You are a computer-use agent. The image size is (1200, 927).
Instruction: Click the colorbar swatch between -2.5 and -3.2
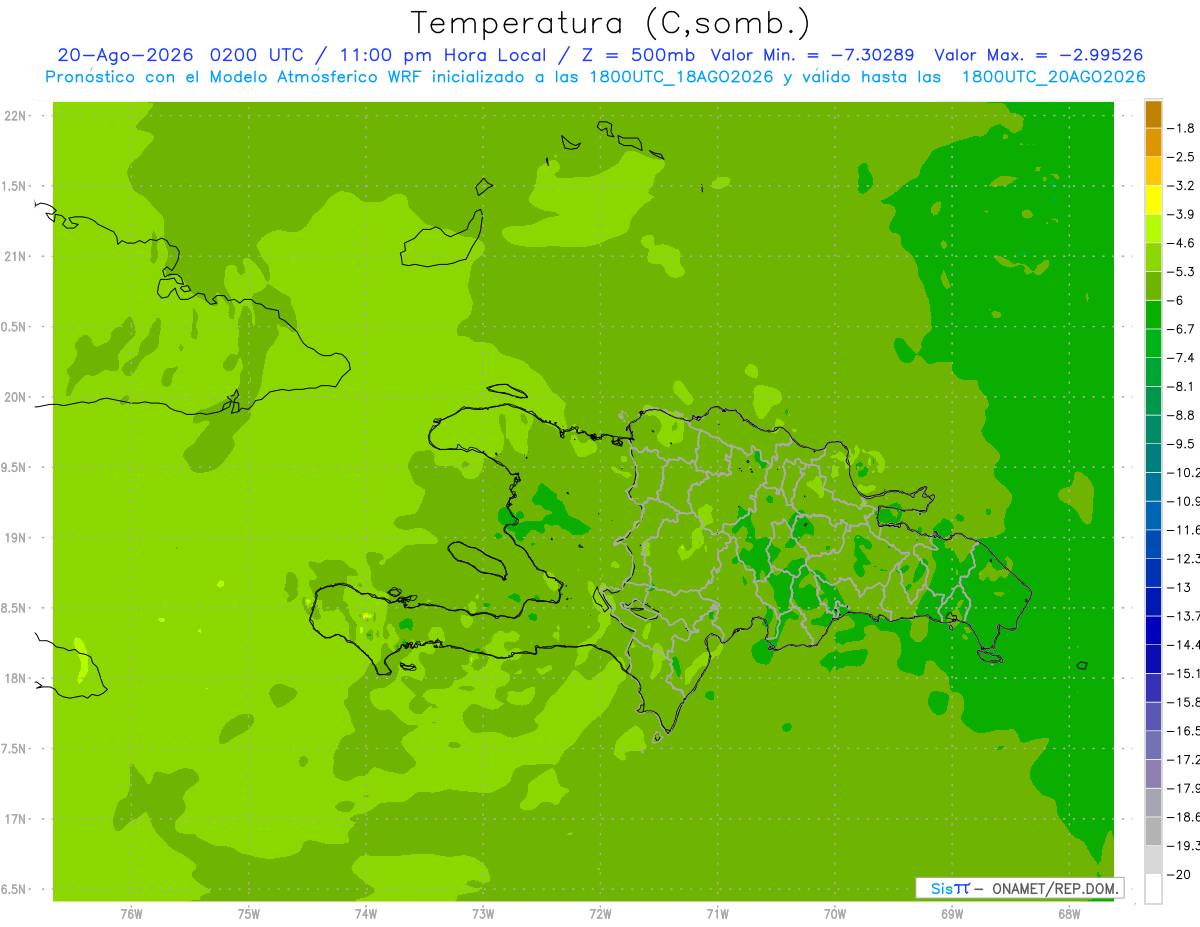(x=1153, y=171)
